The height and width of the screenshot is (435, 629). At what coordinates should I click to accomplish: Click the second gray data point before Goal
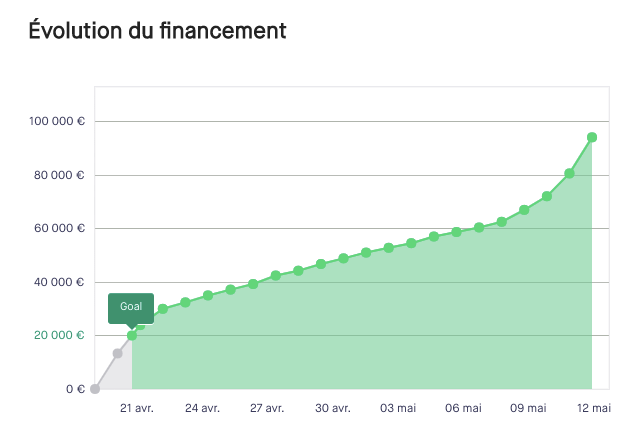[117, 353]
